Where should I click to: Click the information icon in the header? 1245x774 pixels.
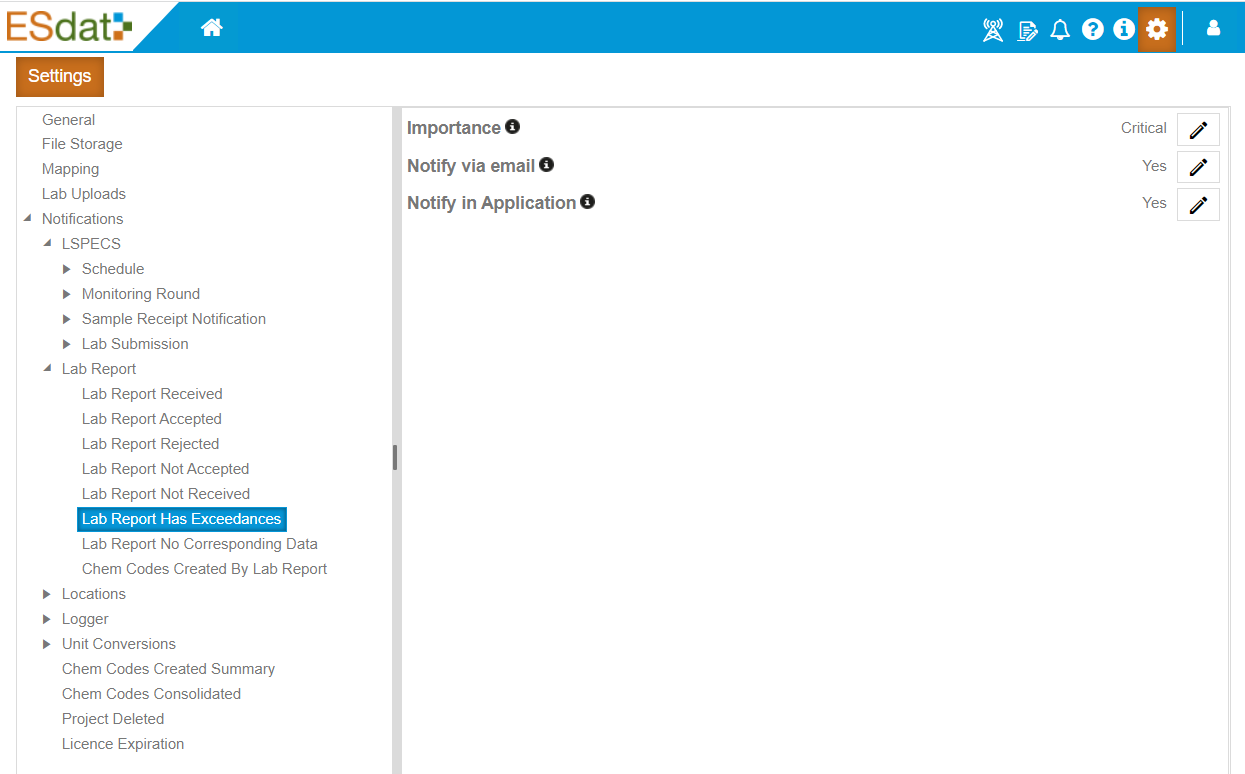(1124, 29)
